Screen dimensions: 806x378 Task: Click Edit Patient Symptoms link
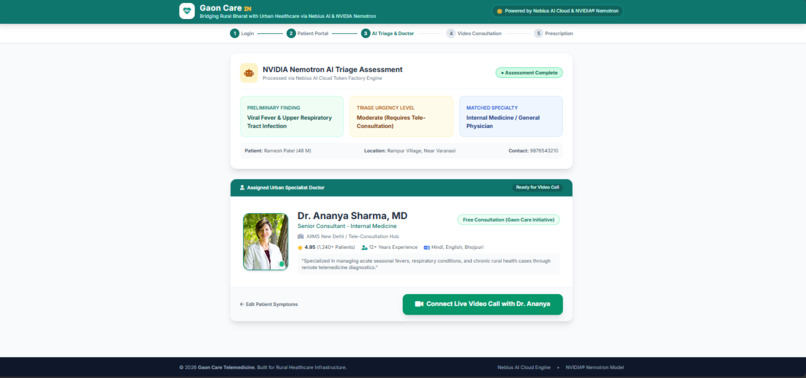(x=269, y=304)
